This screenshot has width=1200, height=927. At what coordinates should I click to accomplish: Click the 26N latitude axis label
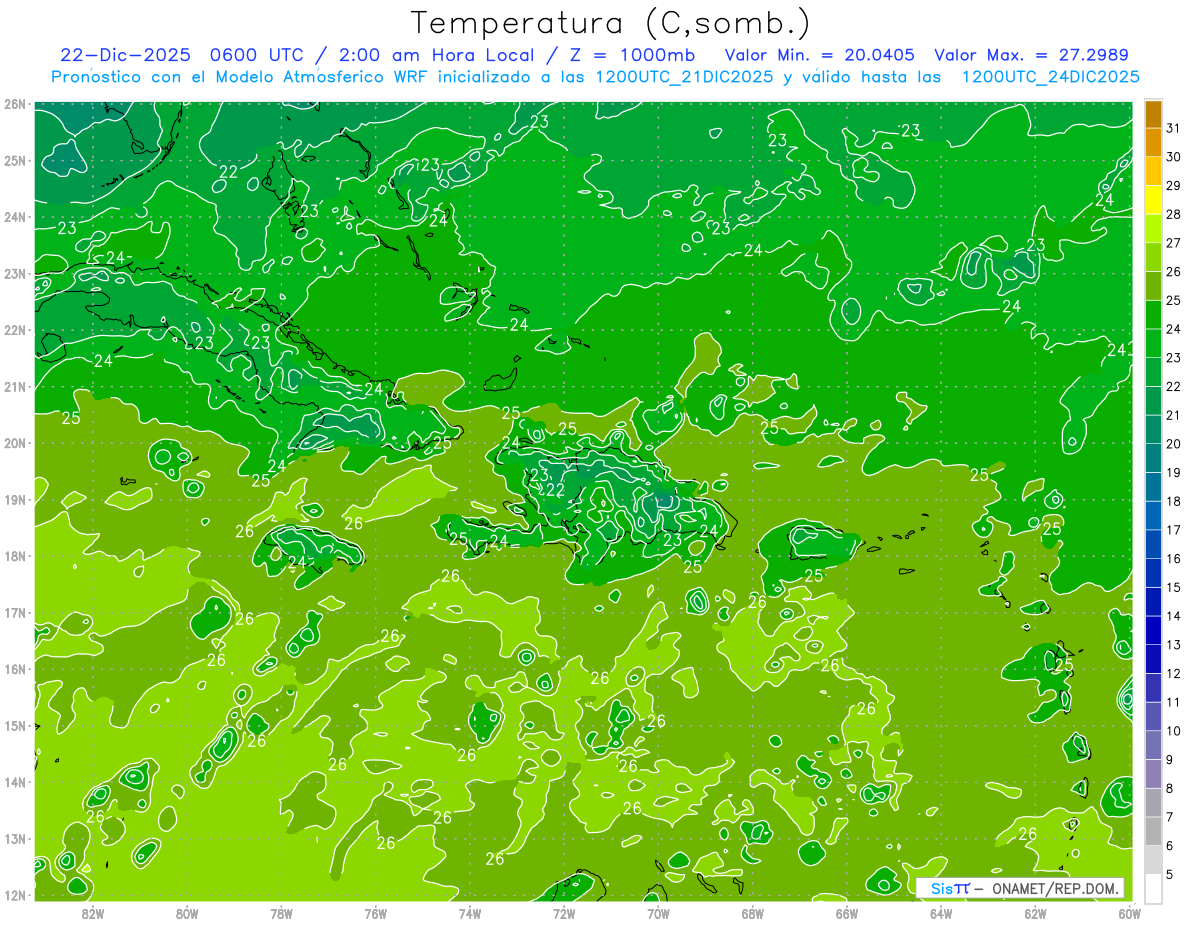[x=14, y=104]
